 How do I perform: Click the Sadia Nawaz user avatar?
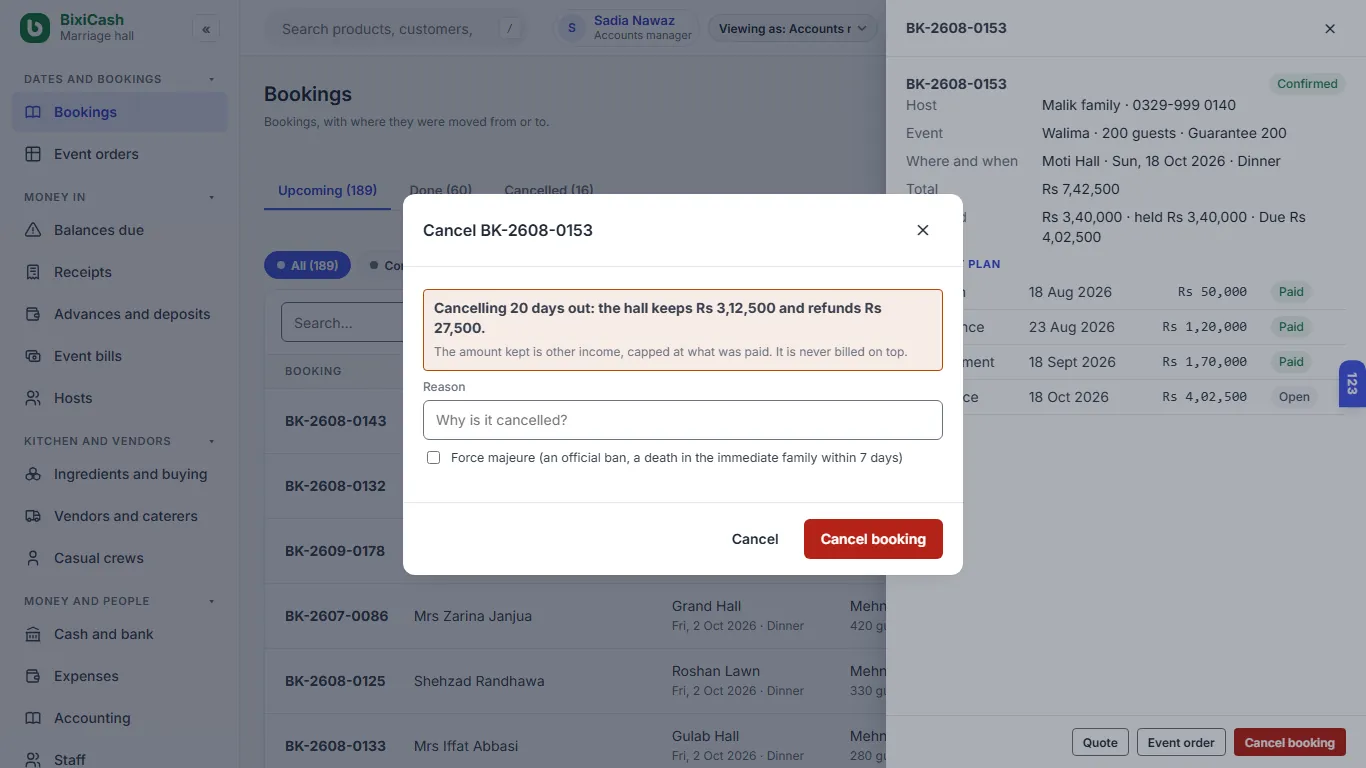coord(572,28)
